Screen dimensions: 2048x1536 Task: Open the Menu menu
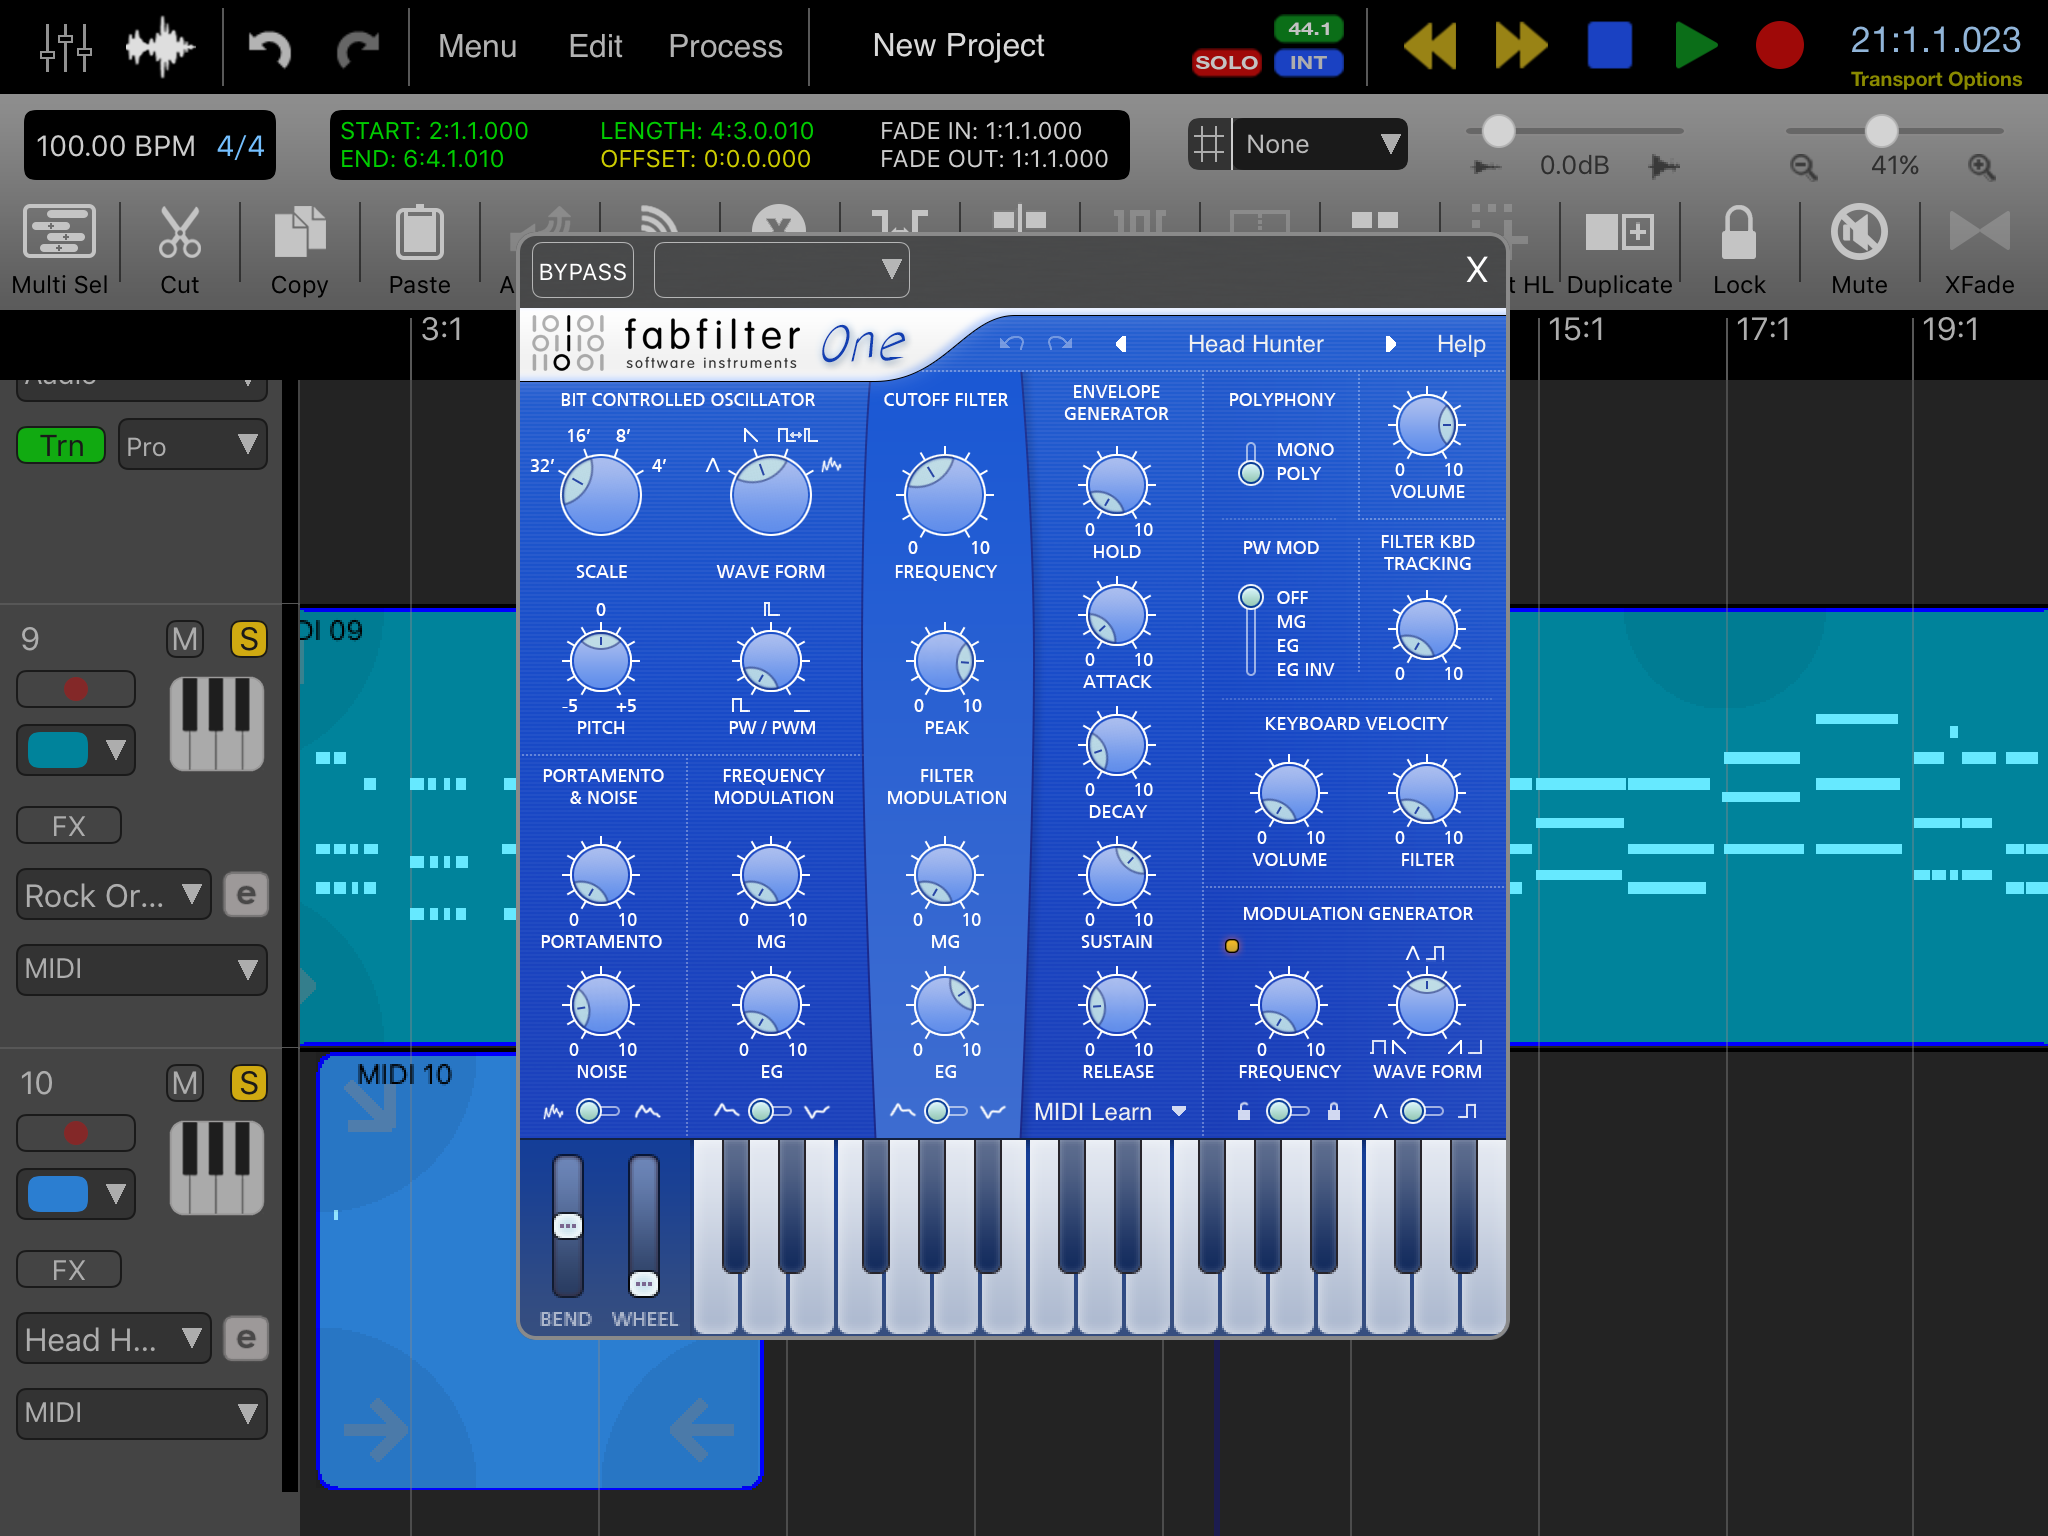point(477,46)
